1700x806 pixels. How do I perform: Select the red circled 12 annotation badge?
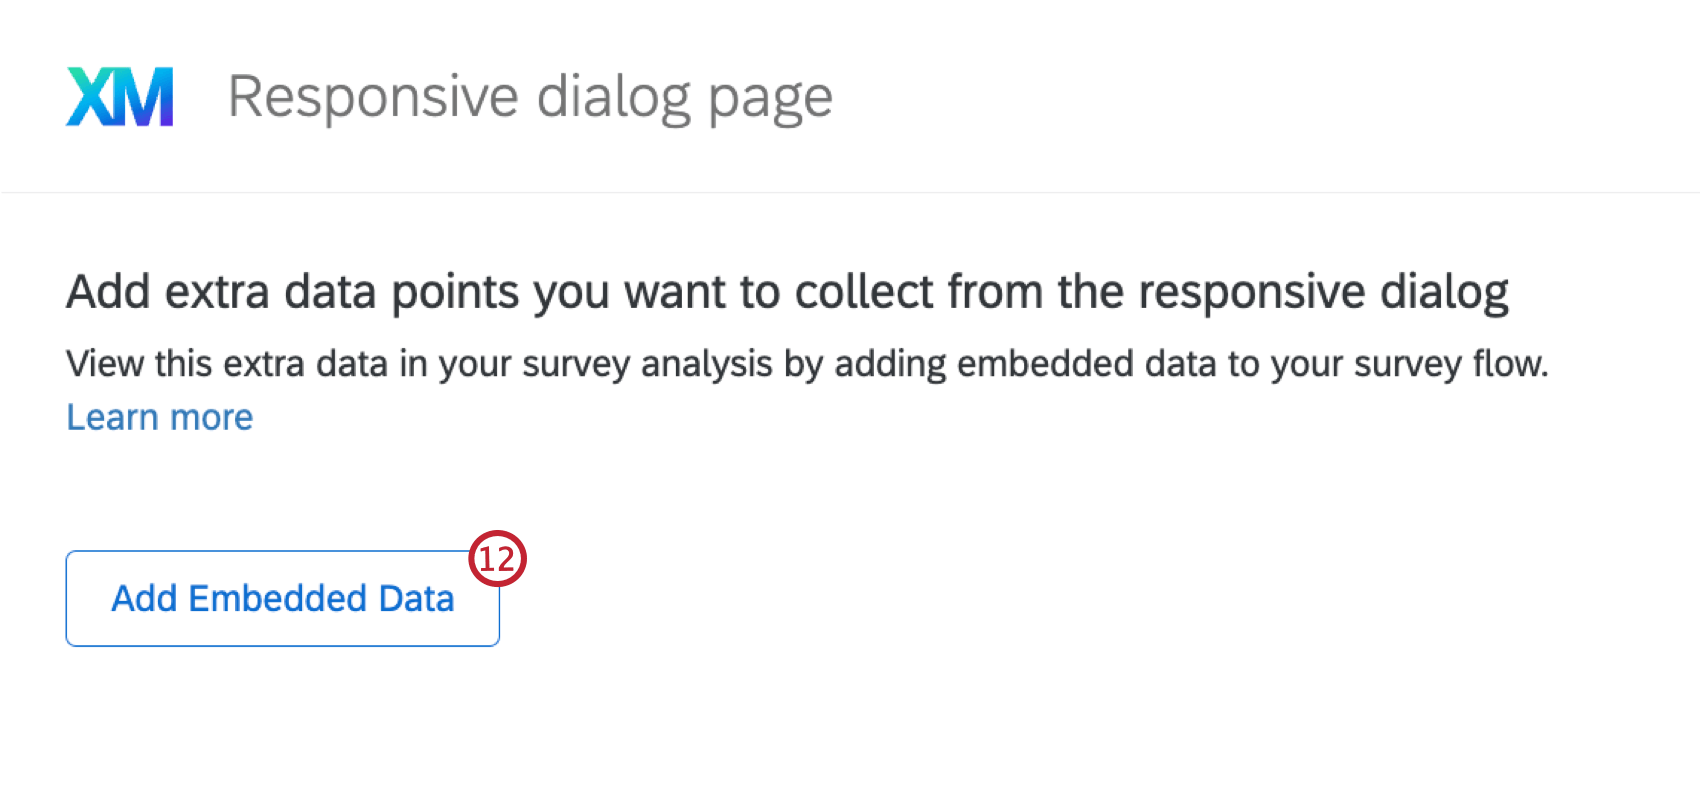tap(497, 558)
